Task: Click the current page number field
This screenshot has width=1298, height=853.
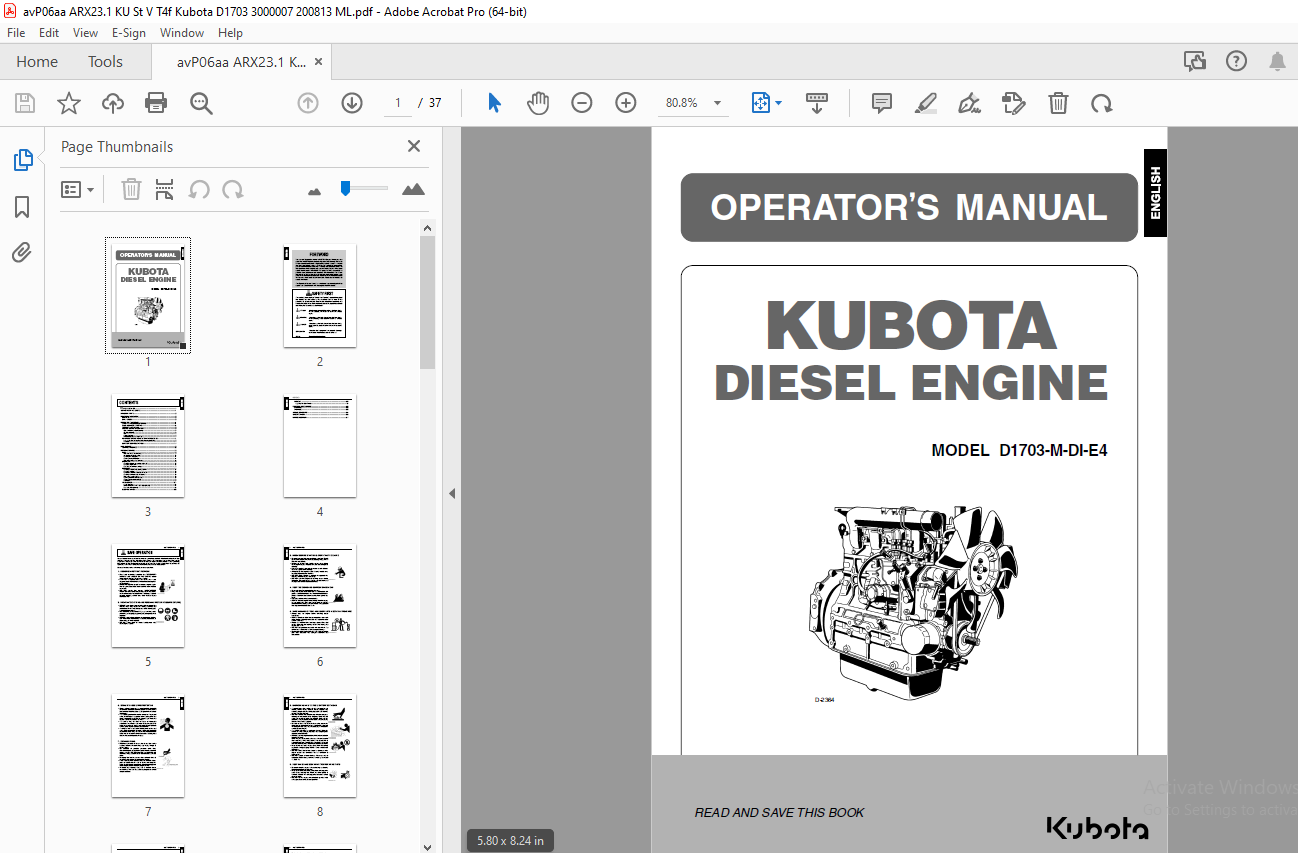Action: [x=398, y=103]
